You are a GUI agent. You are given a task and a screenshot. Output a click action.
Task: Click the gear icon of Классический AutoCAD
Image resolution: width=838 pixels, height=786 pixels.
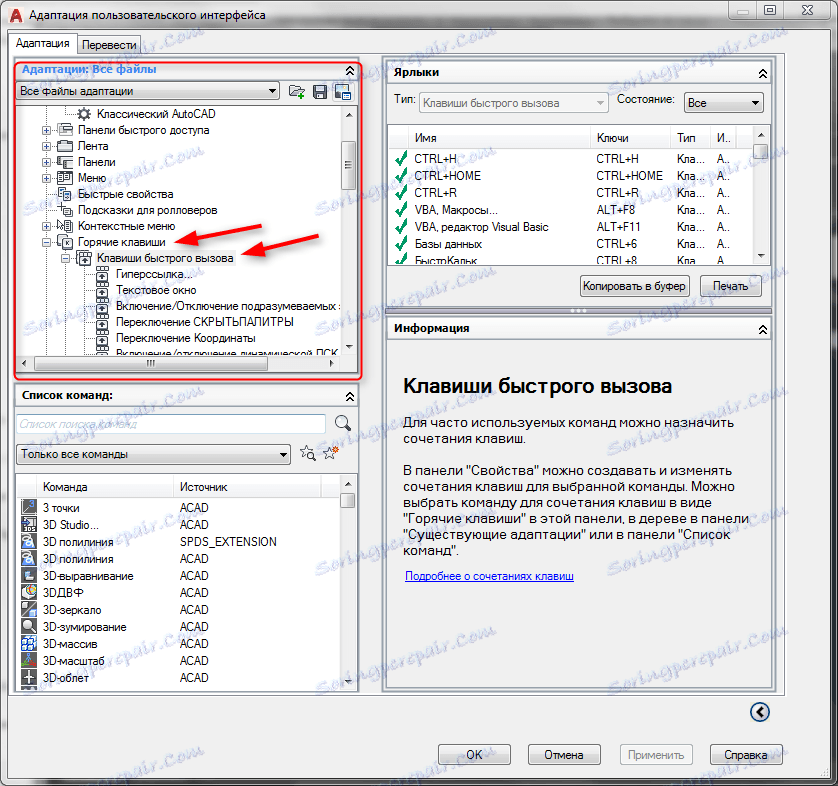[x=84, y=114]
